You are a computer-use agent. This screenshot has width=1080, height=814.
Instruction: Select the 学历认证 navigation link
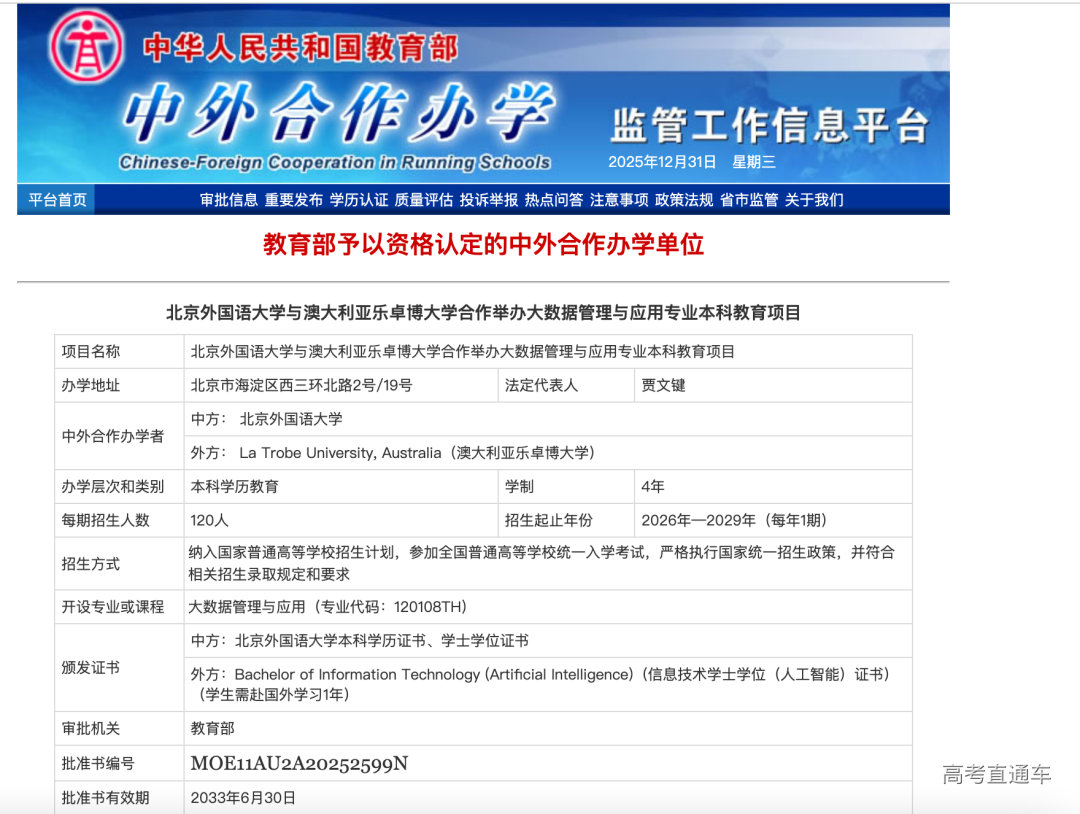359,200
